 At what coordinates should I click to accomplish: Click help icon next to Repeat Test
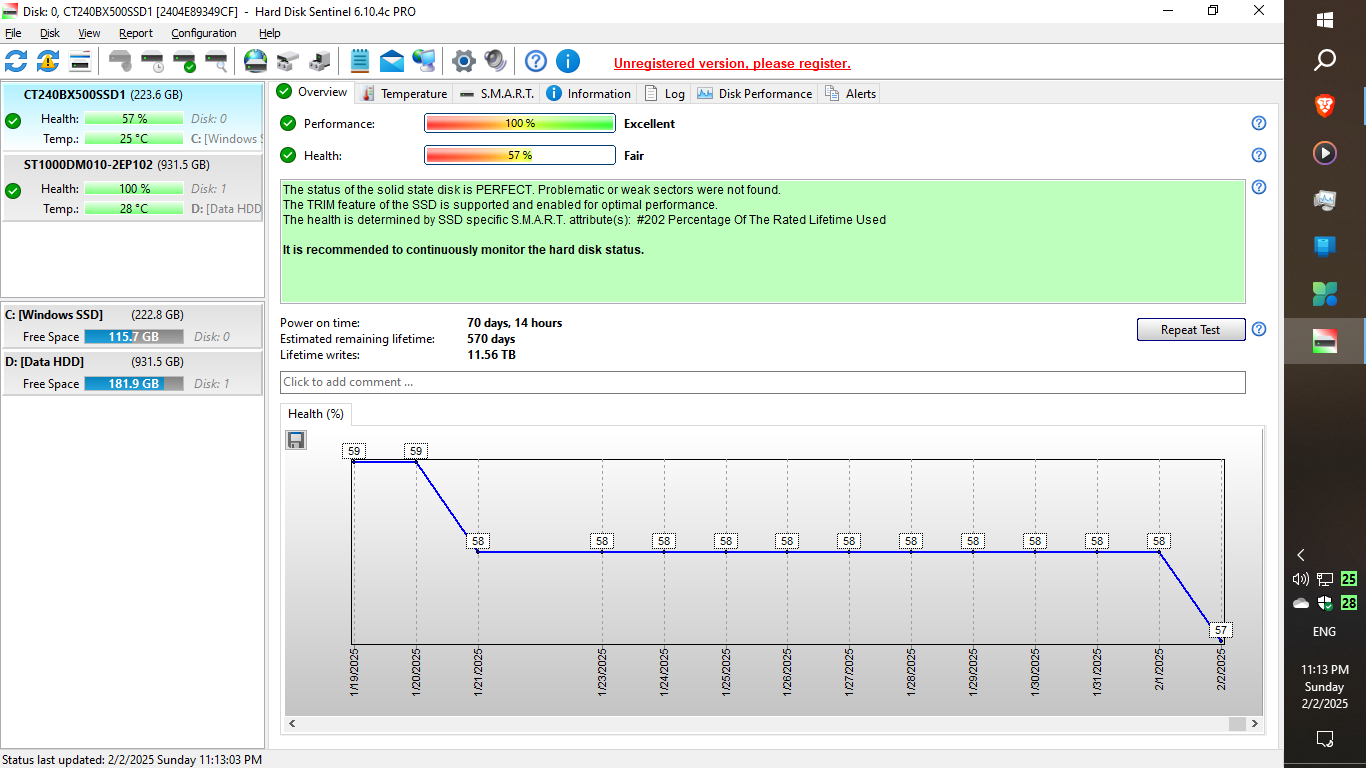click(1259, 329)
